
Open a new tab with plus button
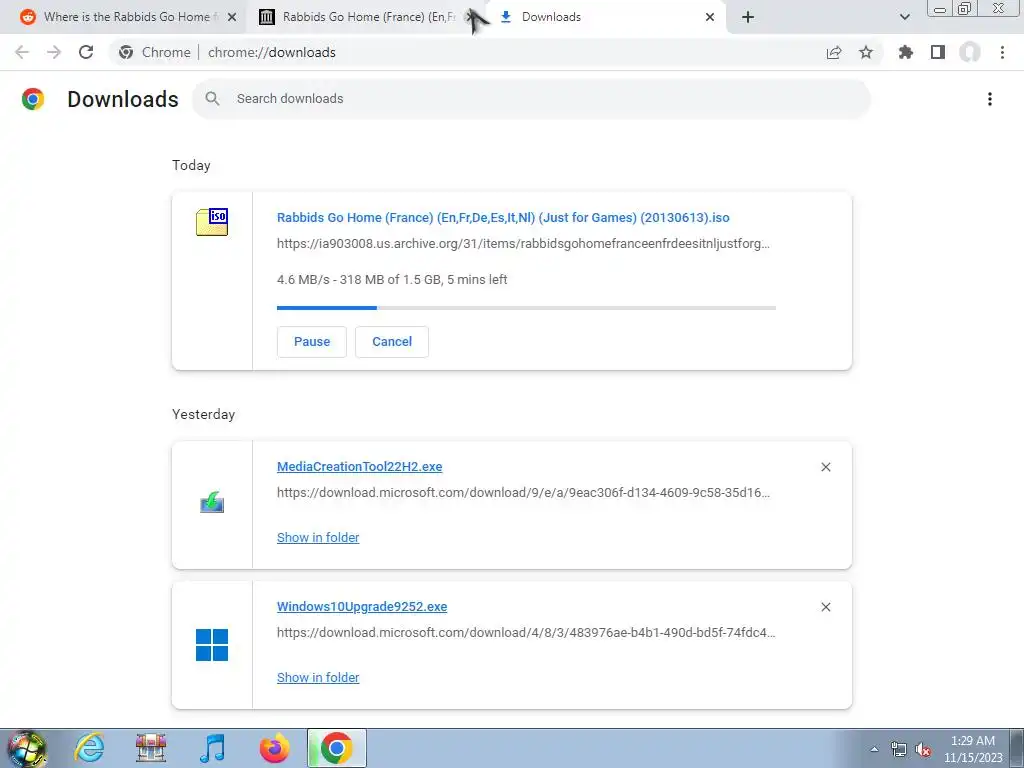748,17
